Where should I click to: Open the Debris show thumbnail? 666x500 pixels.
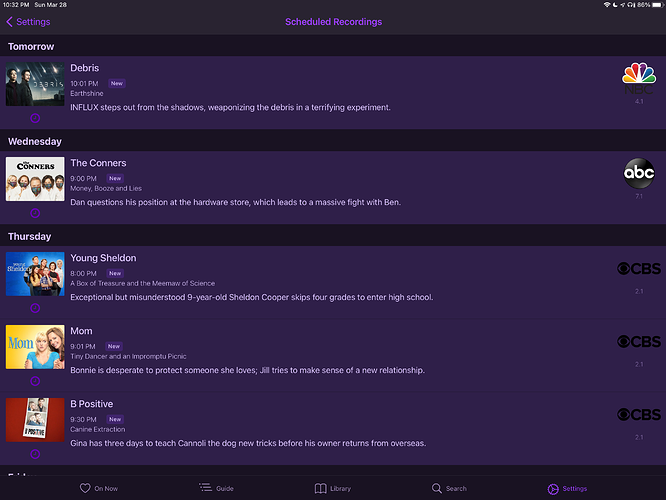(x=35, y=85)
